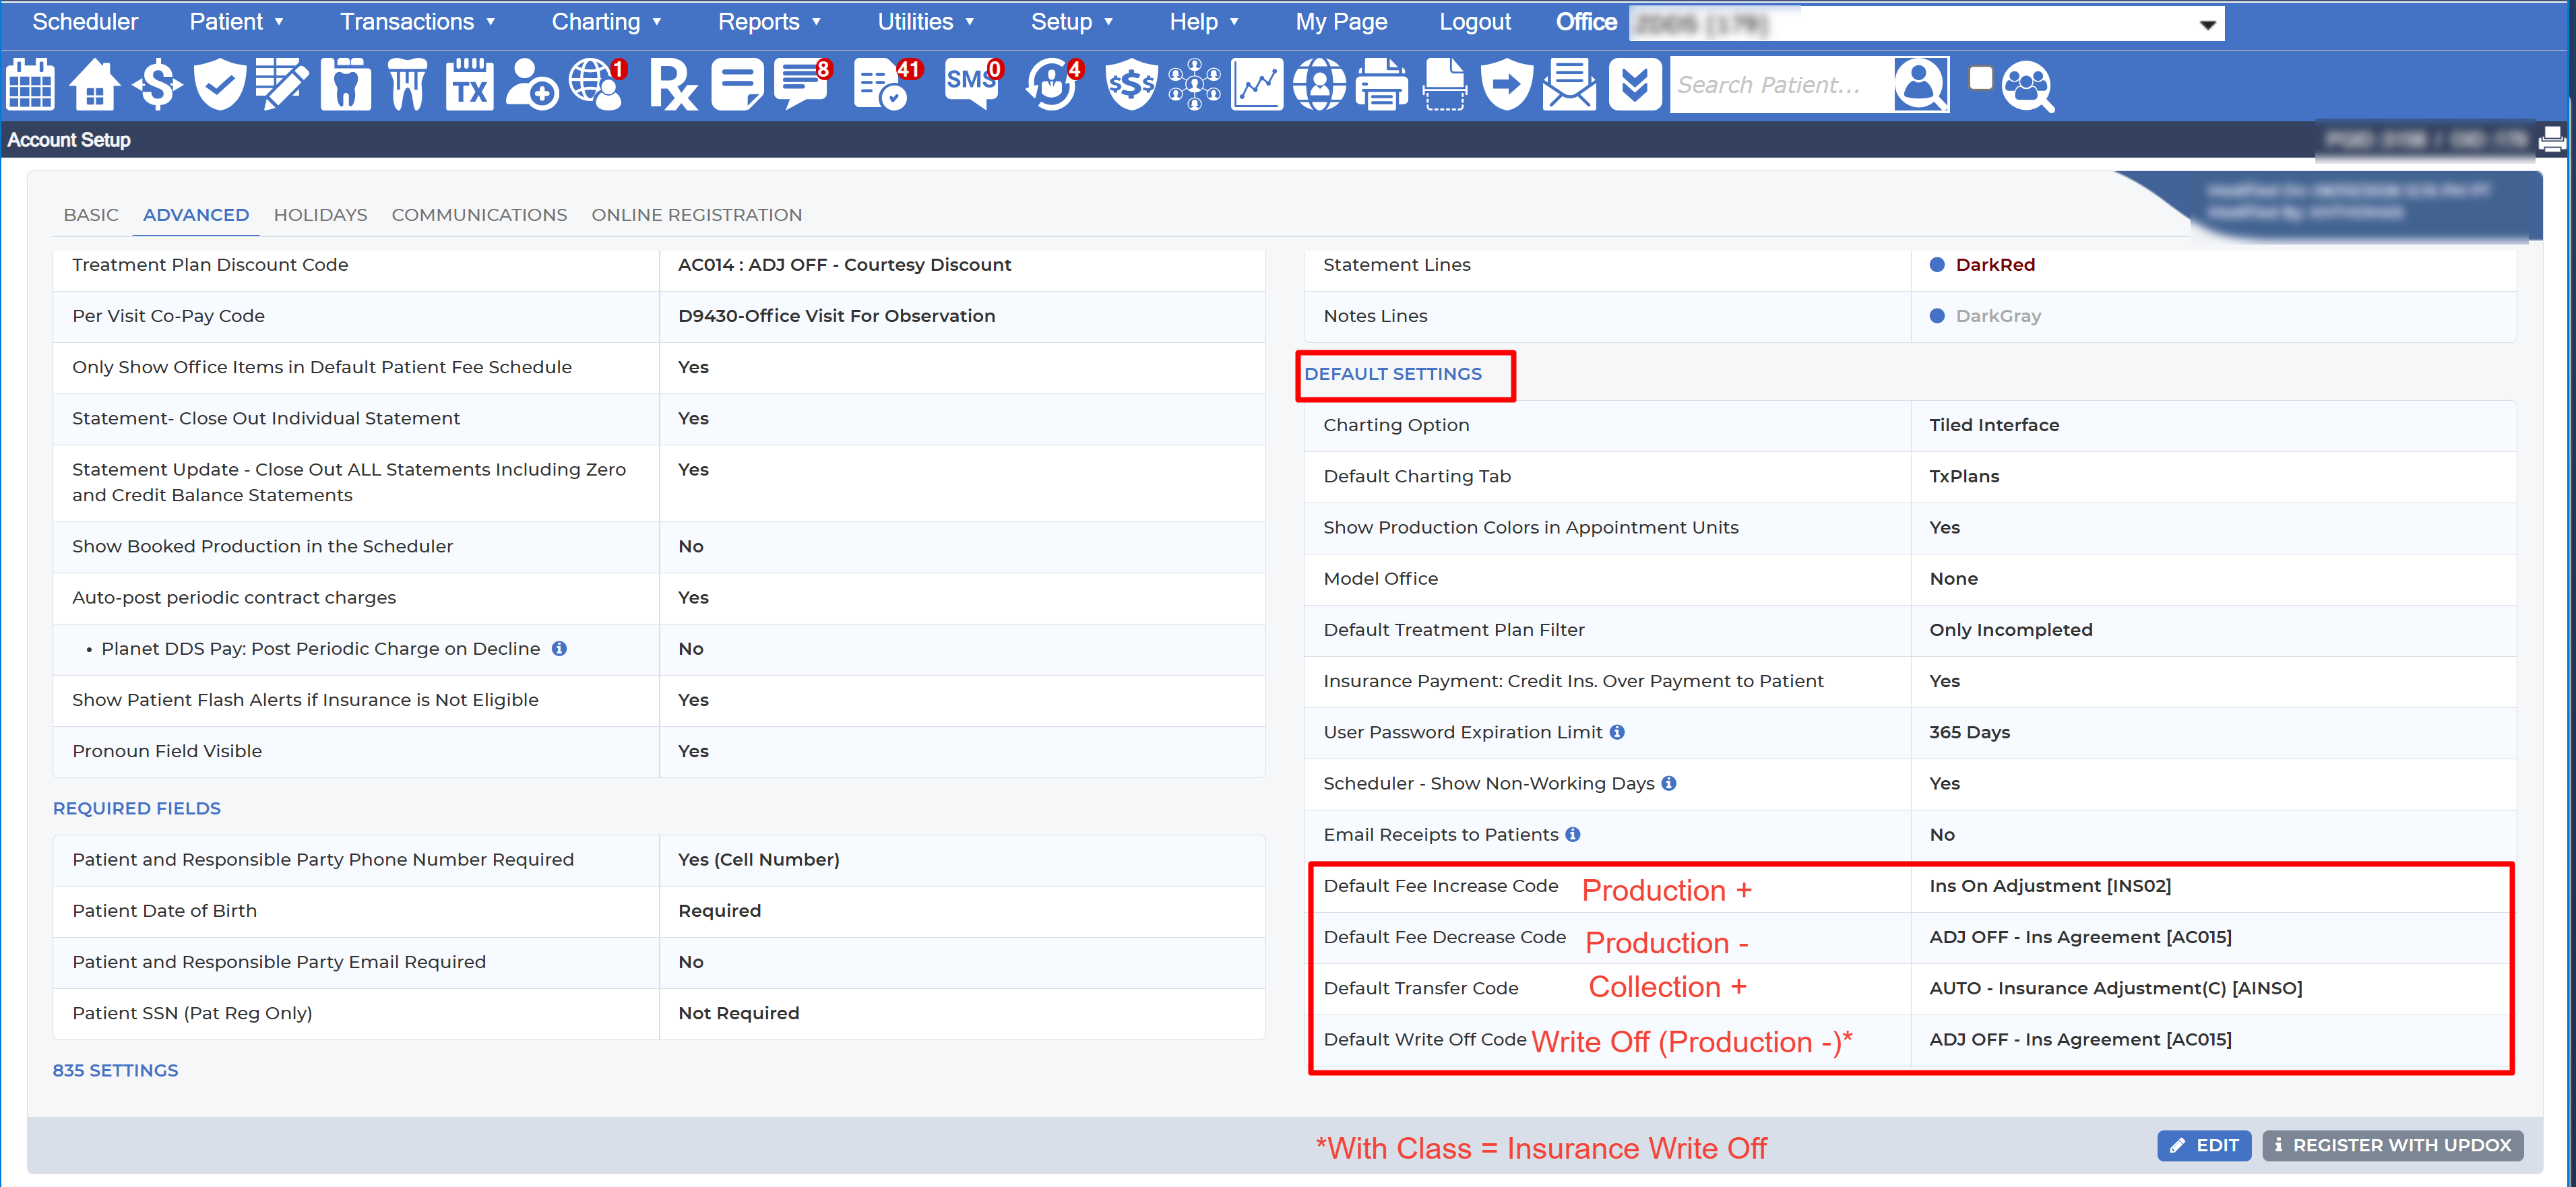Open the Office selector combo box

pos(1926,24)
